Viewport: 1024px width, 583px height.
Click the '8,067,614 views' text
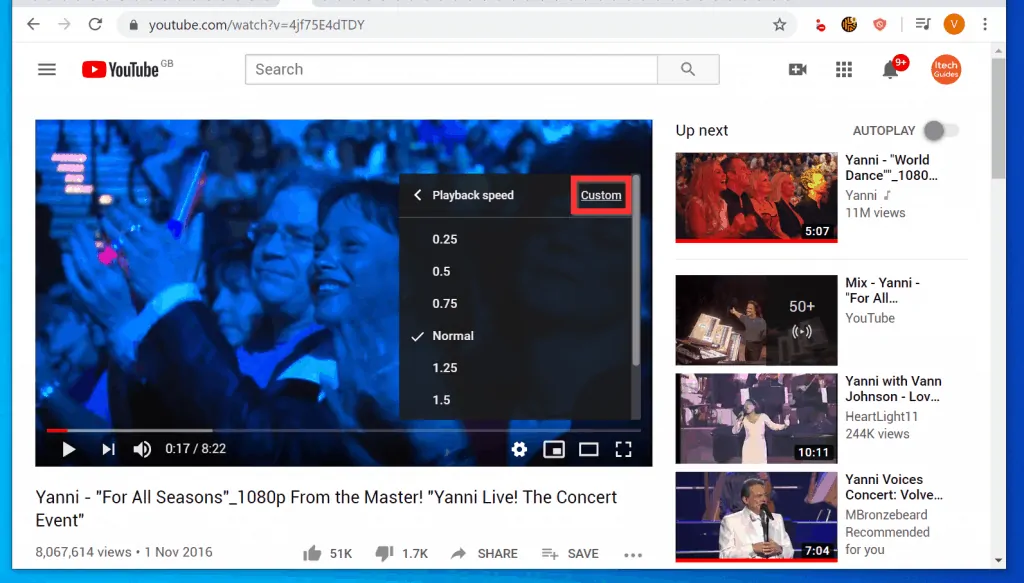pos(84,552)
